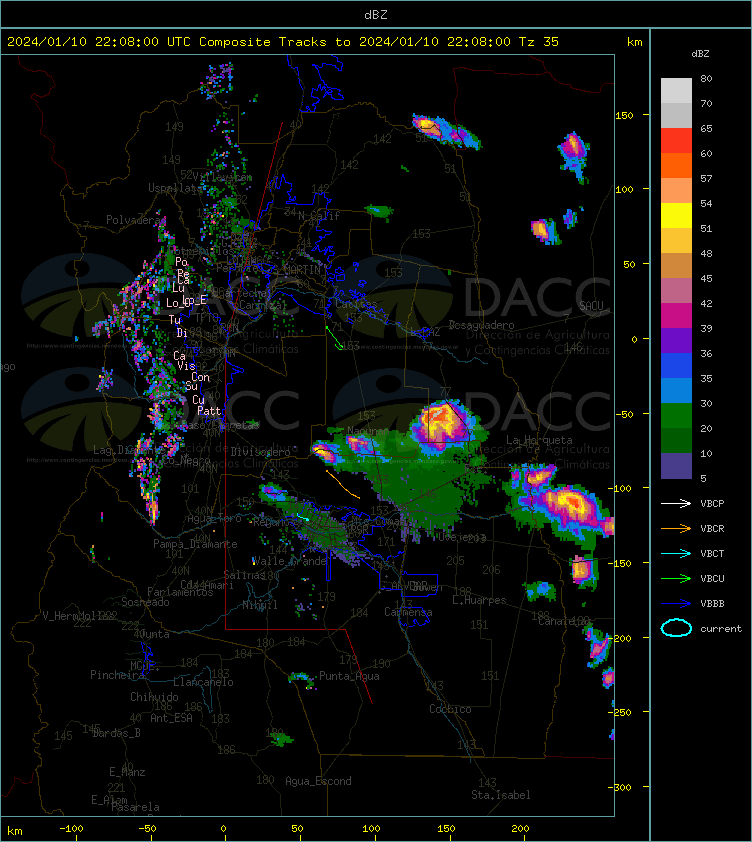Screen dimensions: 752x842
Task: Select the green 20 dBZ color swatch
Action: pyautogui.click(x=676, y=415)
